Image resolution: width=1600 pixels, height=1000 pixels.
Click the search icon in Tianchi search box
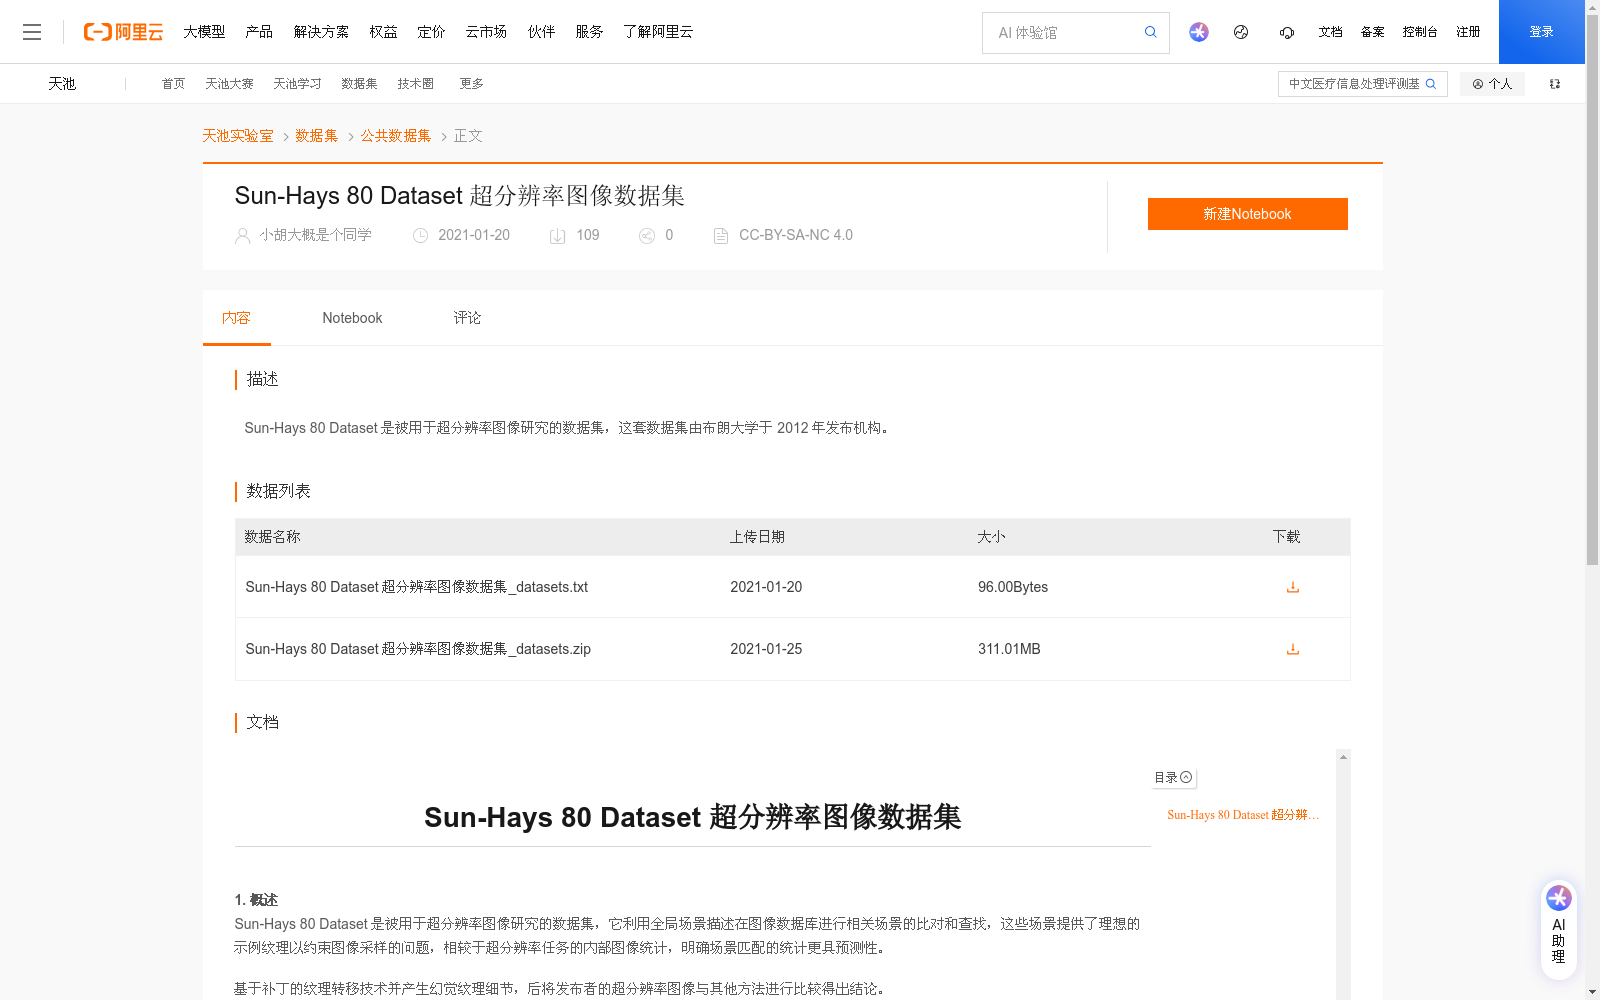pos(1431,84)
